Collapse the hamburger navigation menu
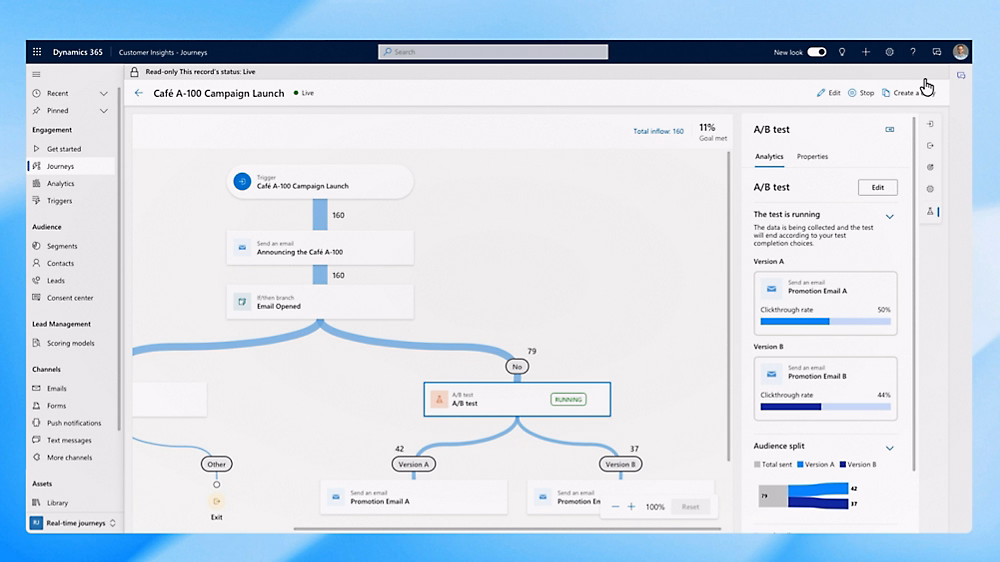This screenshot has width=1000, height=562. tap(37, 74)
